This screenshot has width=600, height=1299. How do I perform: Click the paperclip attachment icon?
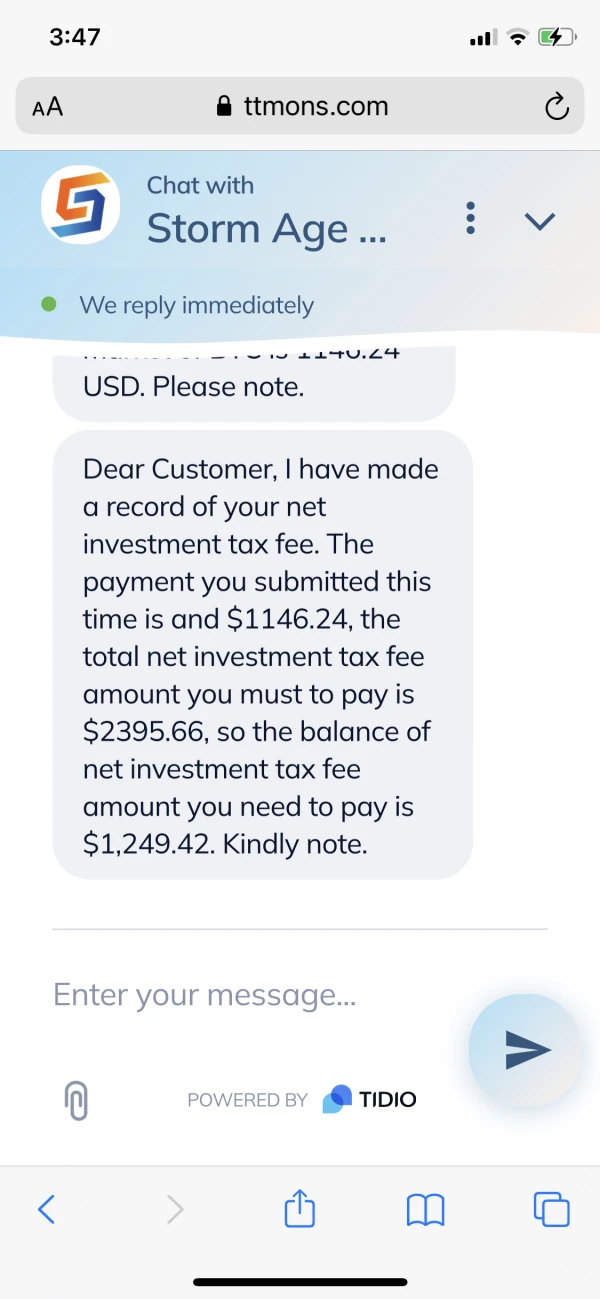click(76, 1100)
